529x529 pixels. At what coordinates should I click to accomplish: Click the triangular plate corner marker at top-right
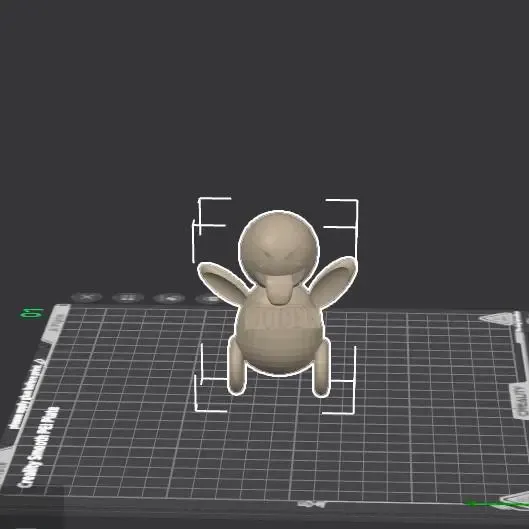(500, 318)
